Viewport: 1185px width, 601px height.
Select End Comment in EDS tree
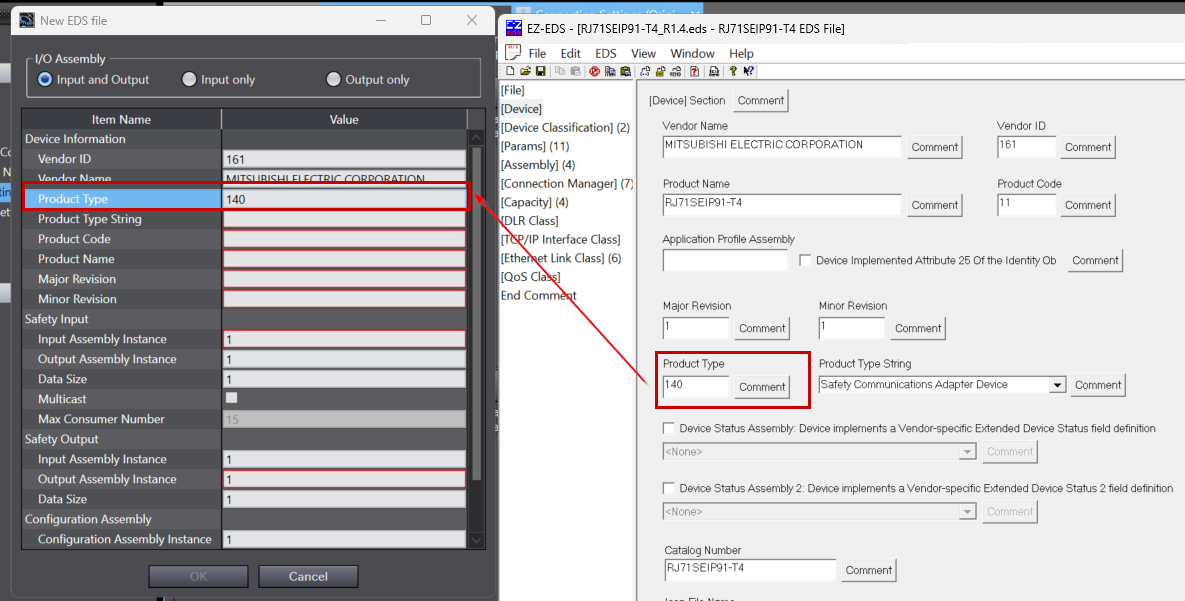tap(538, 296)
